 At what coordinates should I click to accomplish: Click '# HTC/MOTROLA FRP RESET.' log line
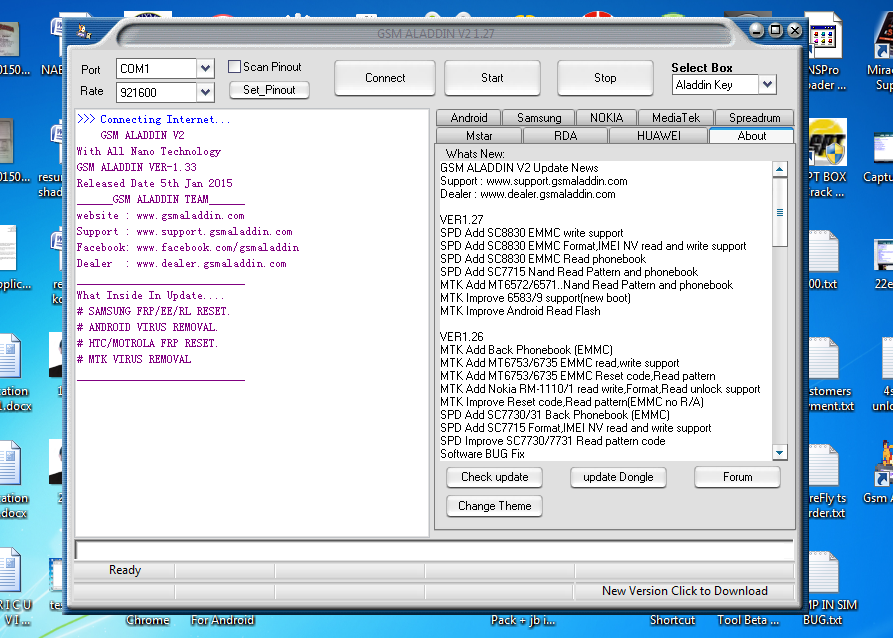point(147,343)
